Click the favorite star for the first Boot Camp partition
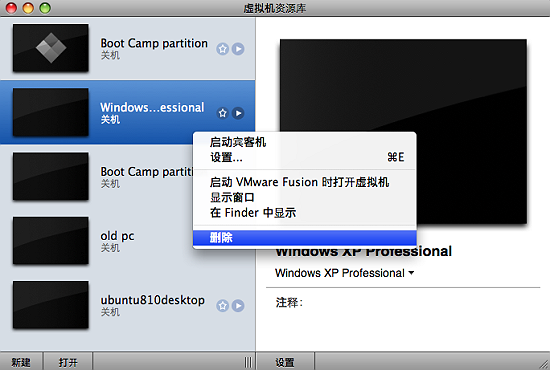 tap(222, 49)
